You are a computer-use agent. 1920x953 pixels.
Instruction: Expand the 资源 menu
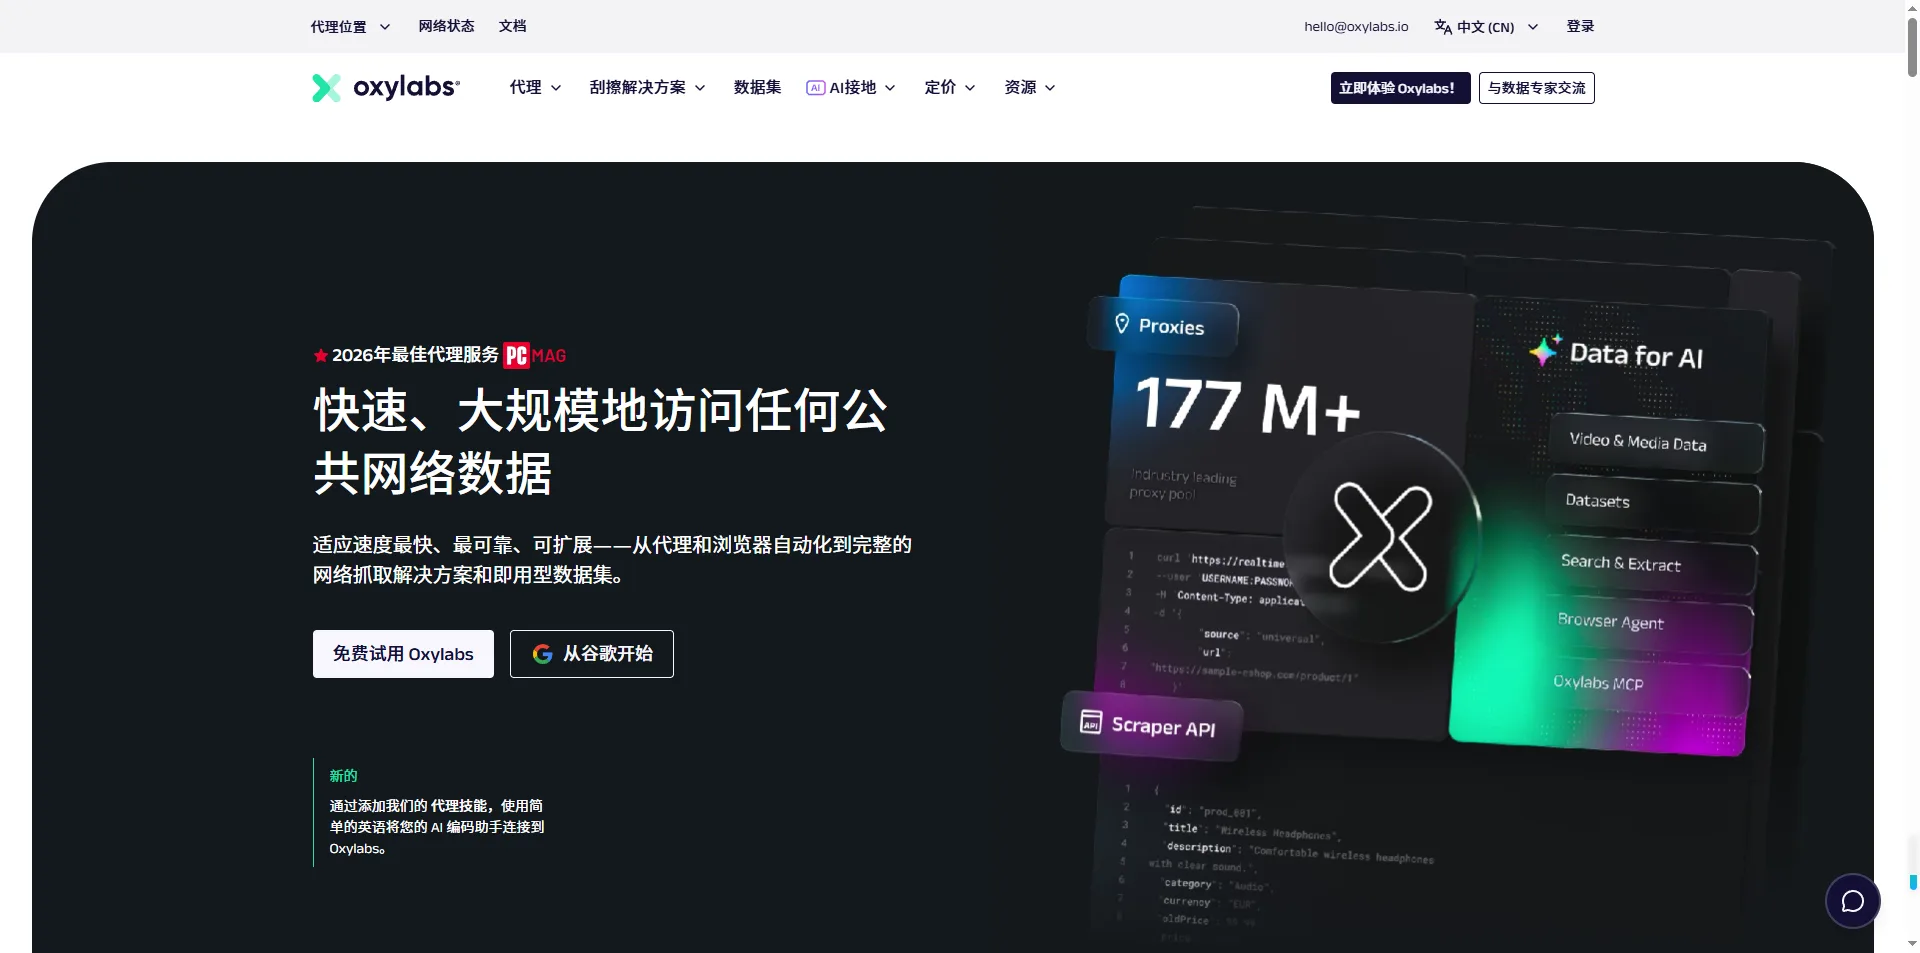coord(1029,88)
